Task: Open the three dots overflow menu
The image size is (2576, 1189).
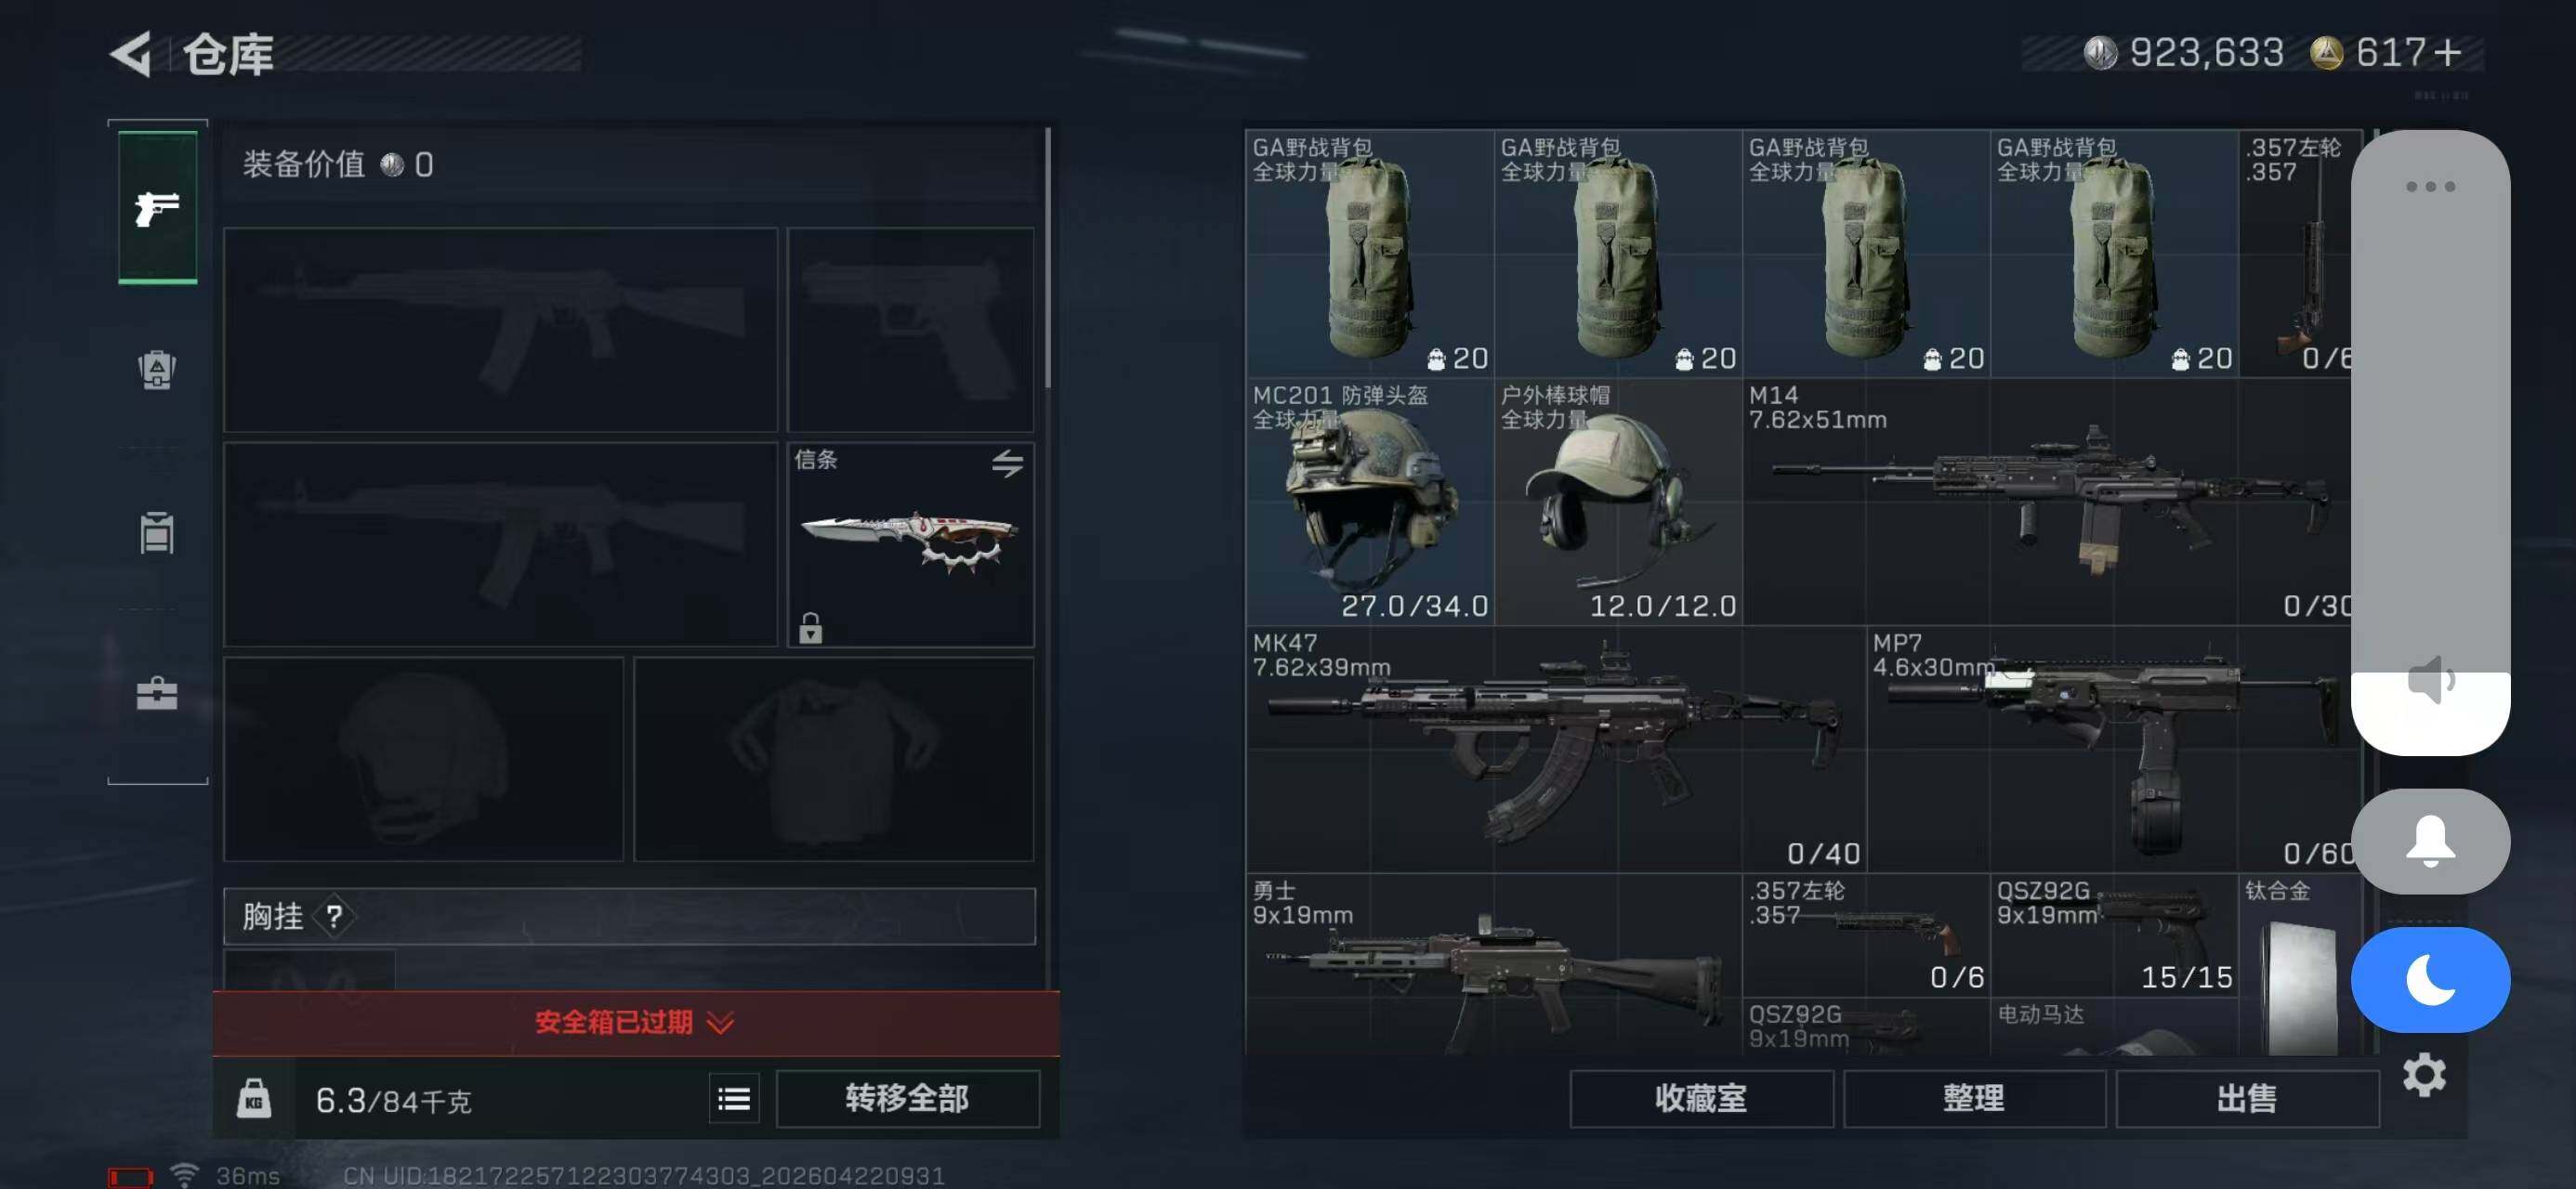Action: 2429,186
